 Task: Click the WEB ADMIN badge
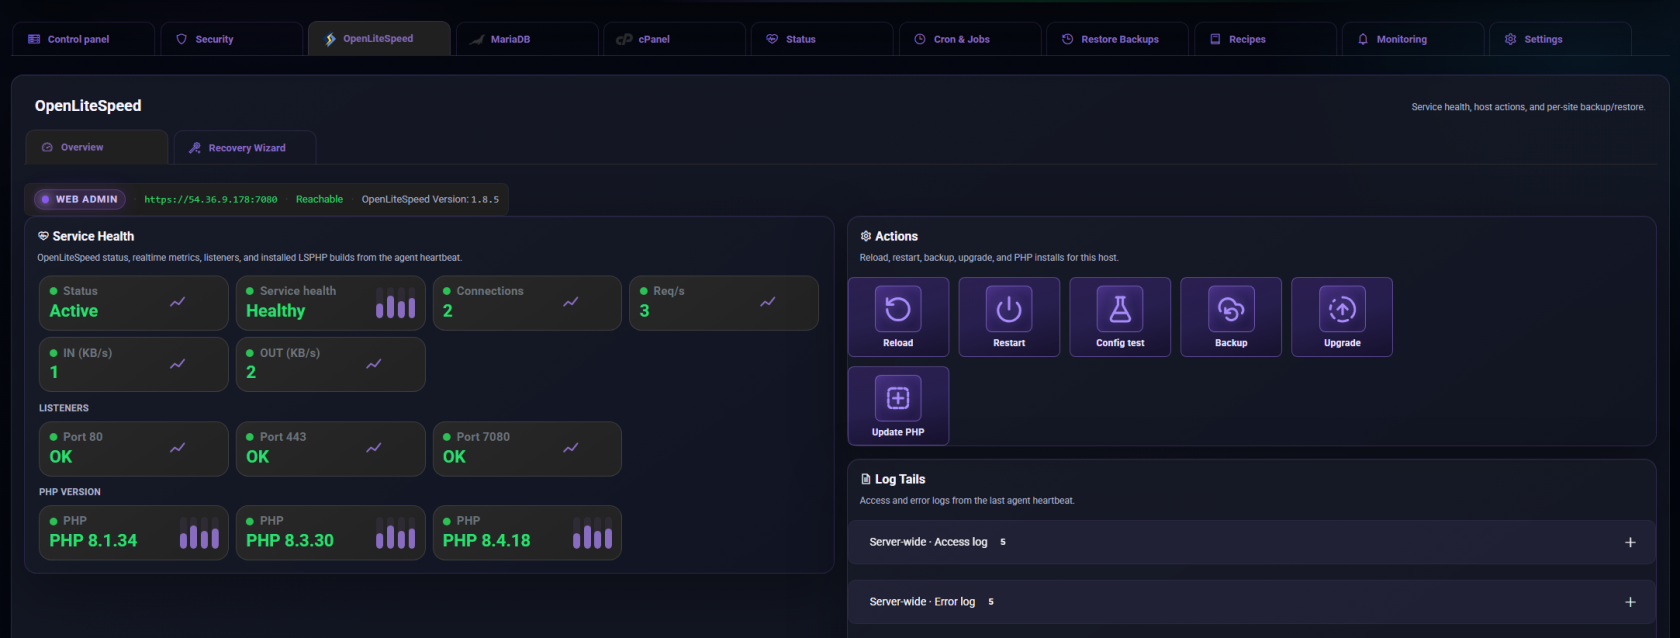tap(80, 199)
